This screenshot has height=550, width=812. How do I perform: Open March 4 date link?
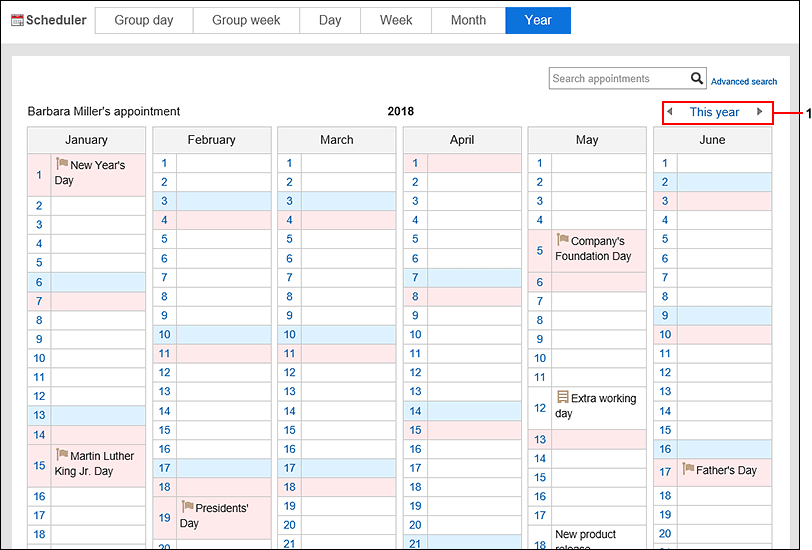tap(289, 220)
